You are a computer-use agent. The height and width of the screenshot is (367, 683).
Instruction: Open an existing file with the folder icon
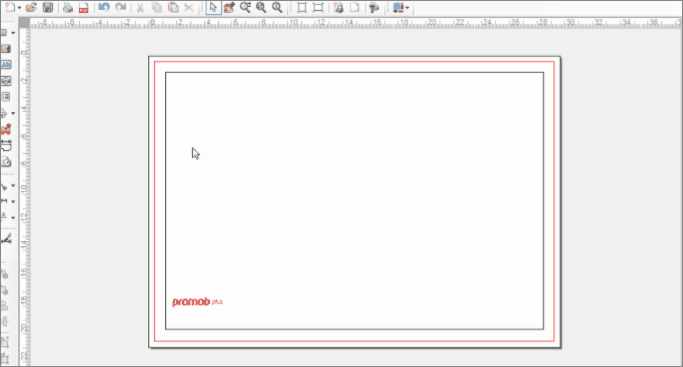(x=31, y=7)
